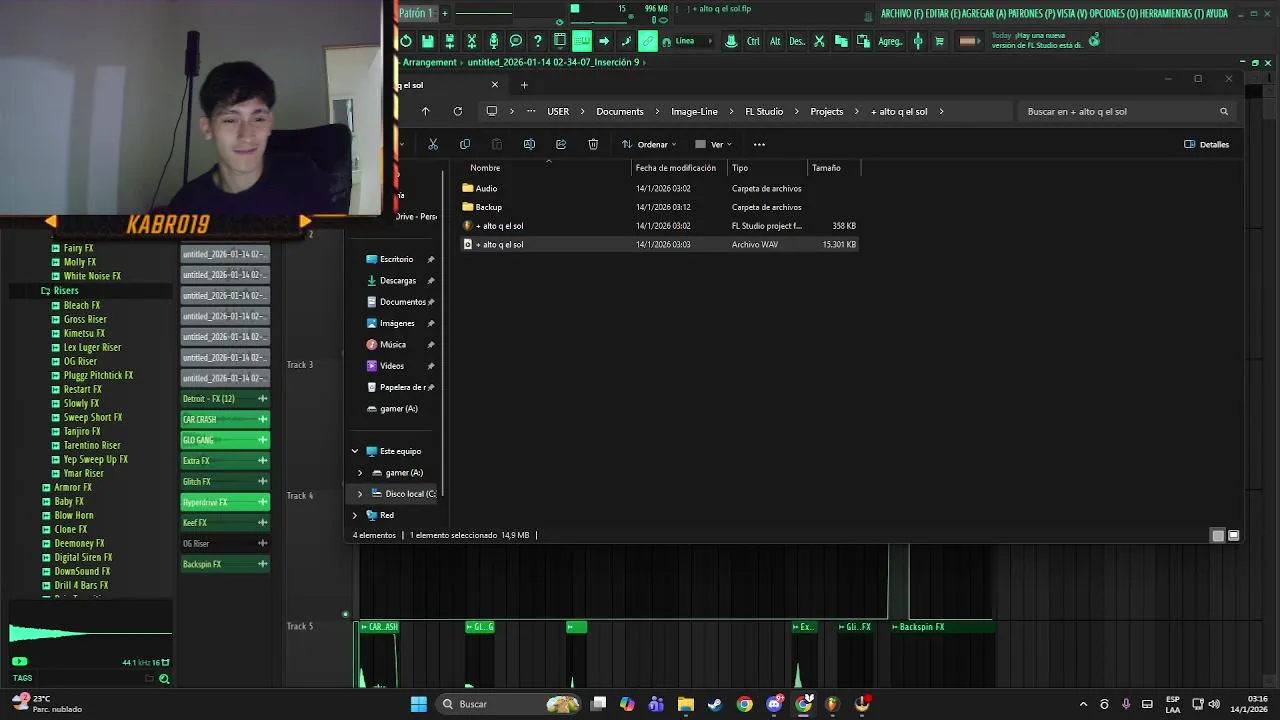
Task: Select the '+ alto q el sol' WAV file
Action: 660,244
